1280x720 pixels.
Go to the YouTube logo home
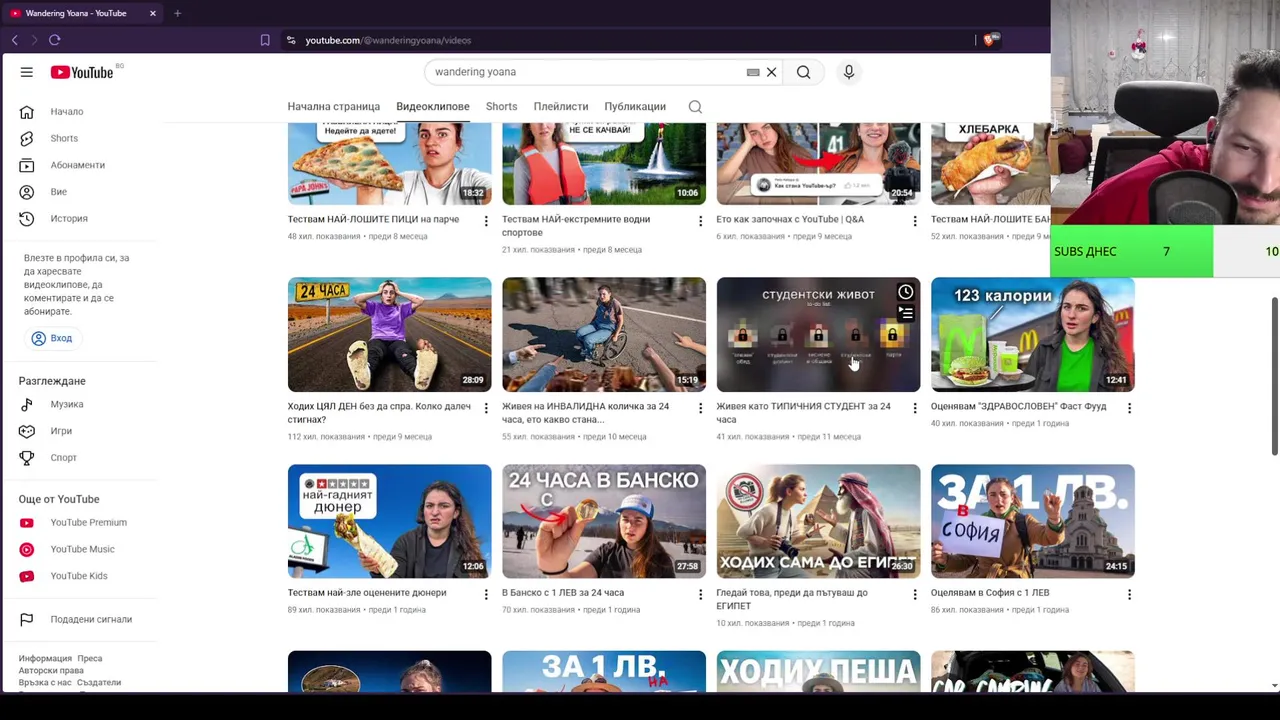[x=82, y=72]
